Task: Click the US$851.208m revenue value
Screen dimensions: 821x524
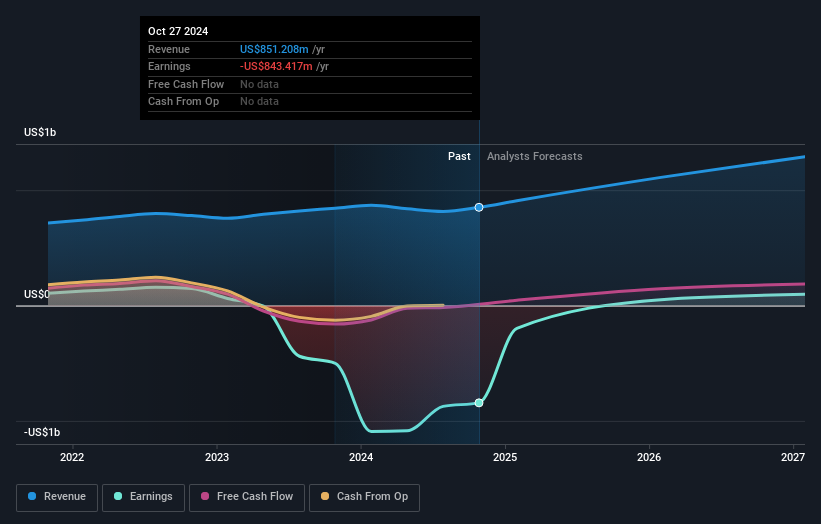Action: (x=274, y=49)
